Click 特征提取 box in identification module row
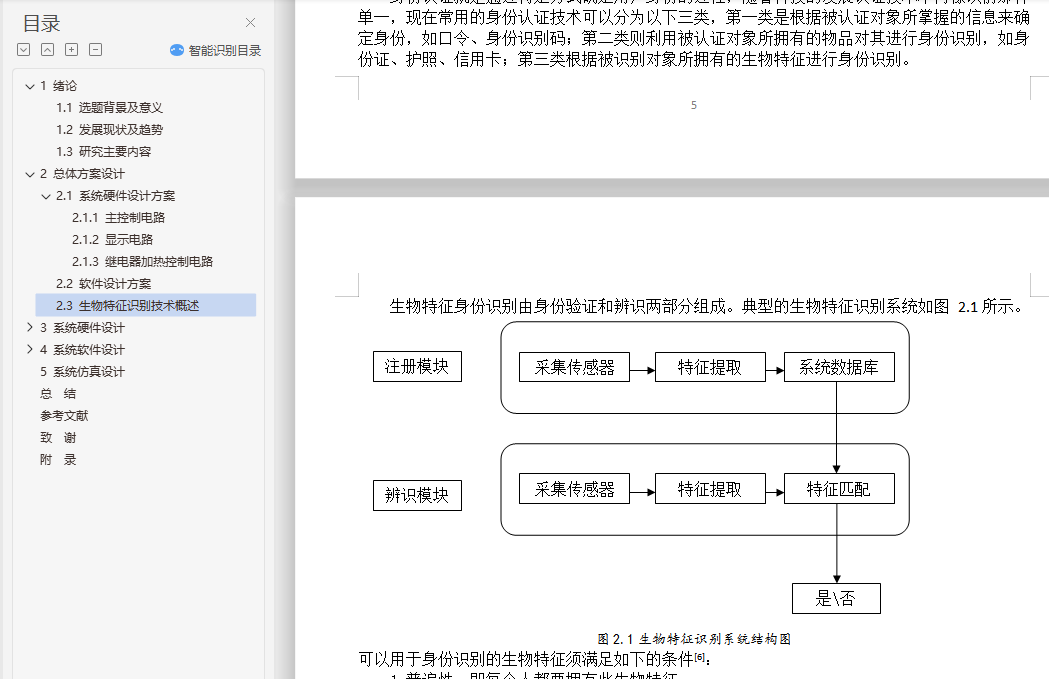The height and width of the screenshot is (679, 1049). [710, 489]
